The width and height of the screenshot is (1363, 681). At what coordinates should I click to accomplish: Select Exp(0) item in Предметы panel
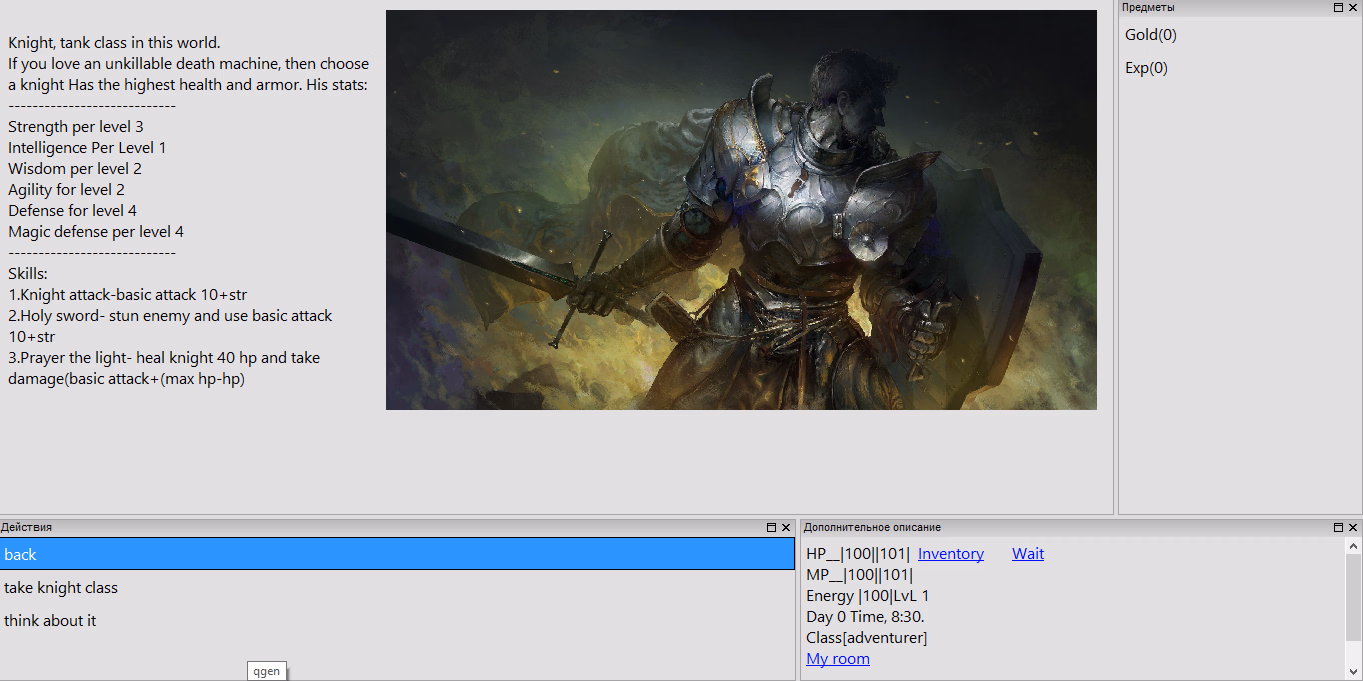[1146, 68]
